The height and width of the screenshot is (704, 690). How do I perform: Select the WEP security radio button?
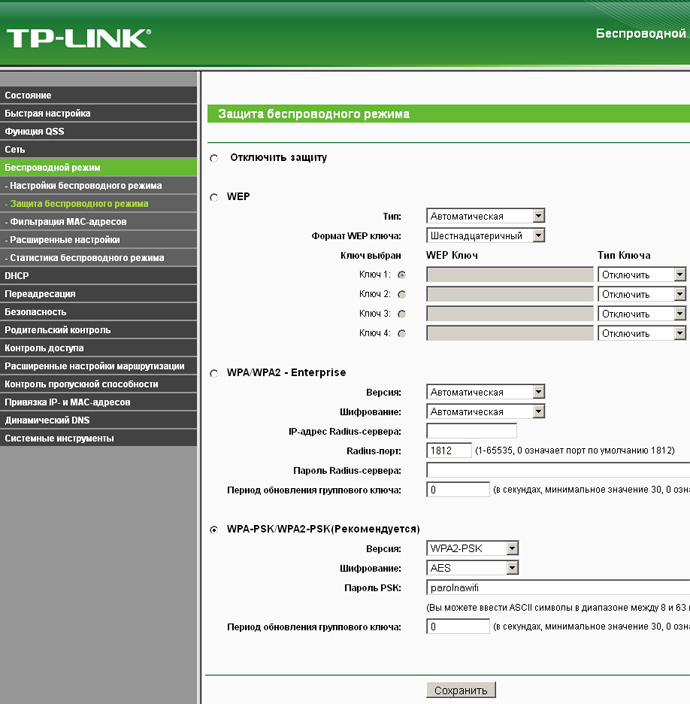tap(214, 197)
